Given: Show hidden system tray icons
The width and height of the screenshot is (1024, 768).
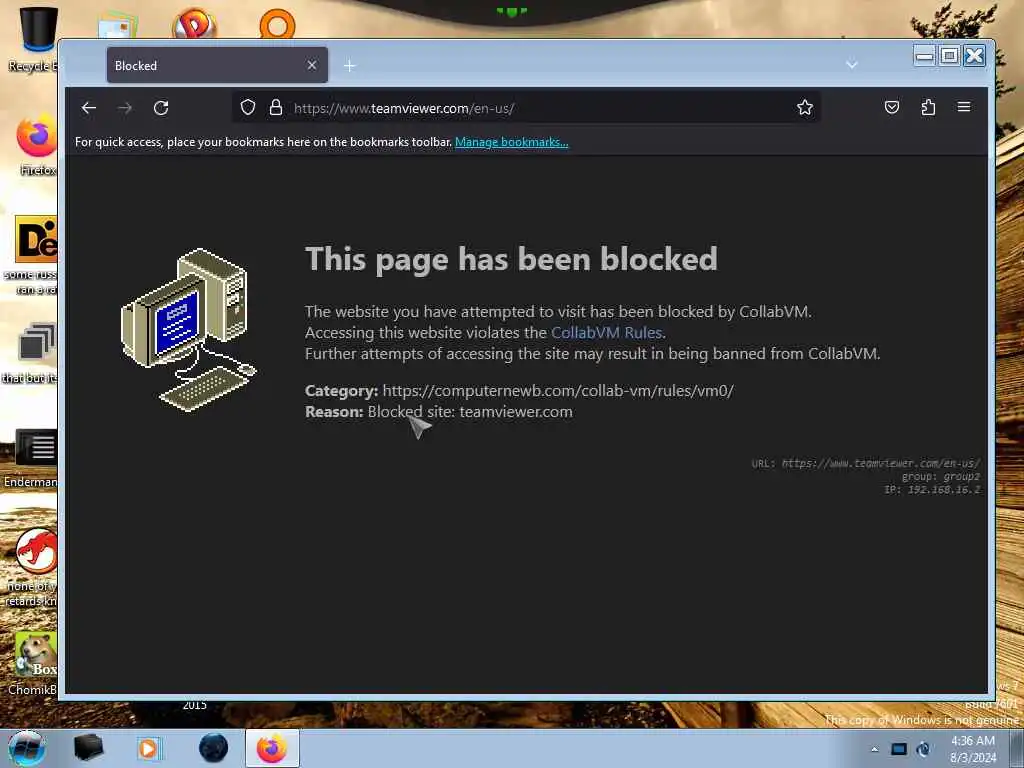Looking at the screenshot, I should (x=874, y=749).
